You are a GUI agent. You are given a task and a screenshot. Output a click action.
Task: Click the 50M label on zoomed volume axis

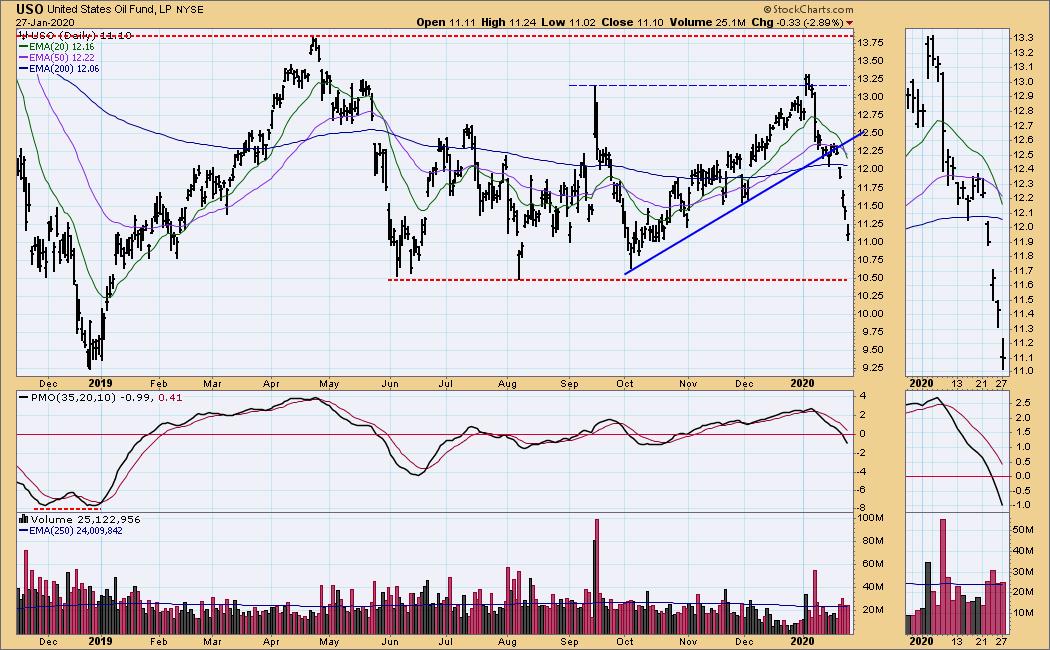[x=1023, y=530]
